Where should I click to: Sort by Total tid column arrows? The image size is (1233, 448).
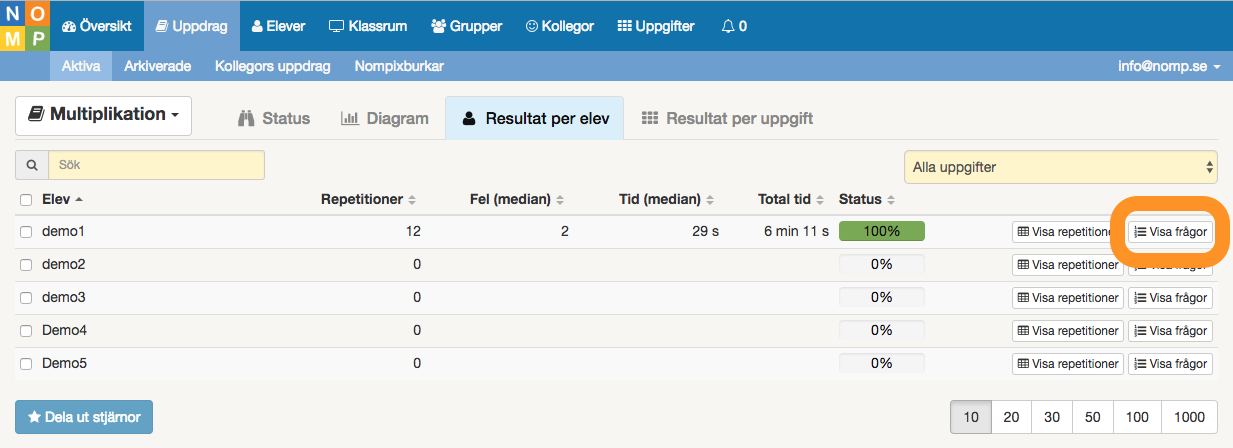[820, 200]
